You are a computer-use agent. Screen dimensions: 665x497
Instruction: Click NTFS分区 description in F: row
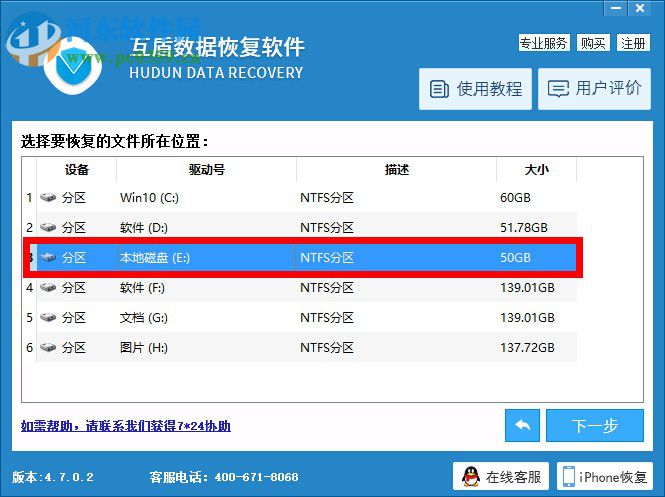[327, 288]
